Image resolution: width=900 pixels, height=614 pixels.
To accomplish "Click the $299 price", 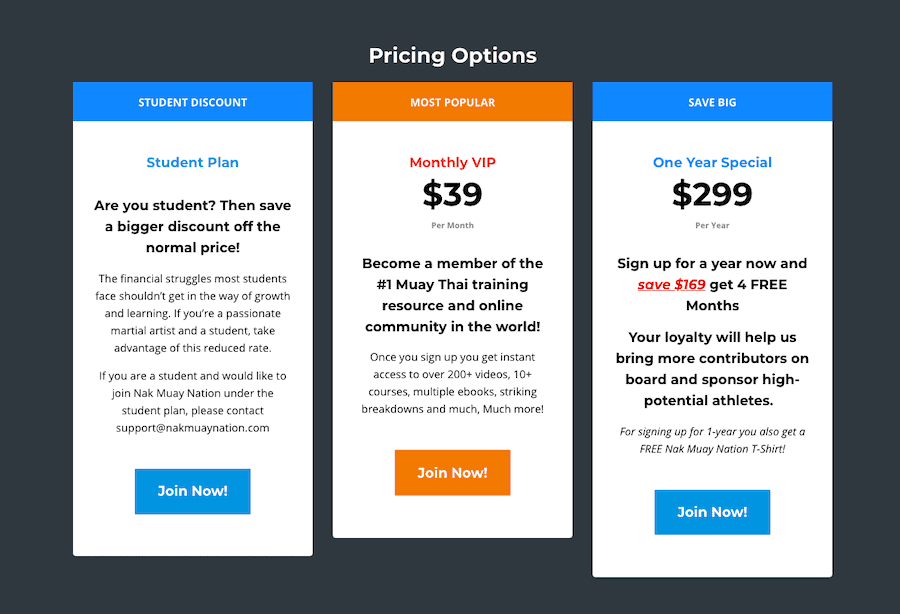I will click(x=712, y=194).
